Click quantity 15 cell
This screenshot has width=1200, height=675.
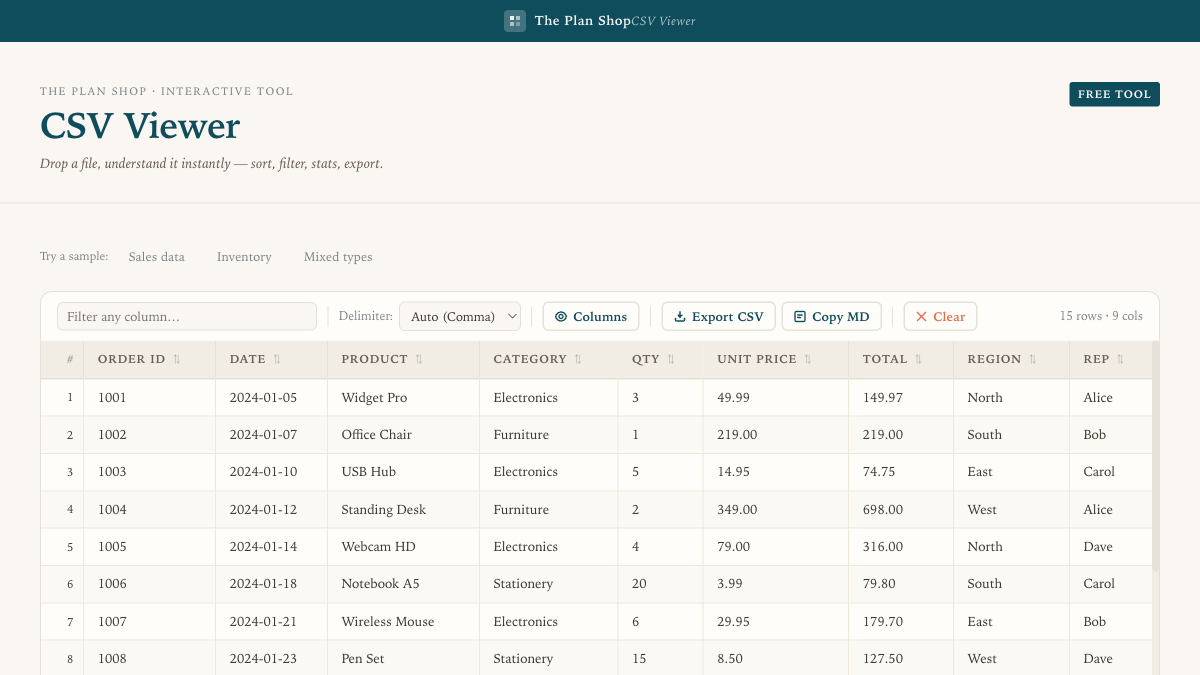(661, 659)
